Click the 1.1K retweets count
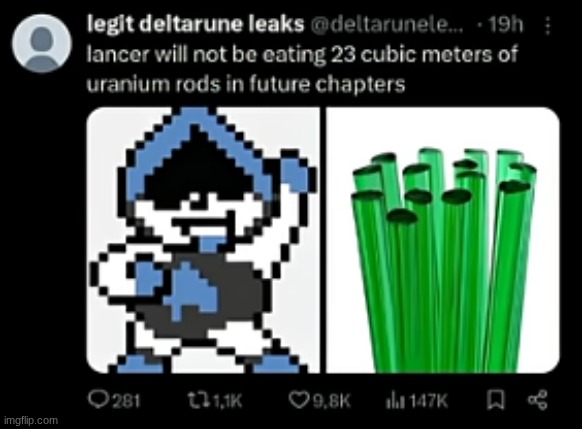582x429 pixels. coord(227,401)
